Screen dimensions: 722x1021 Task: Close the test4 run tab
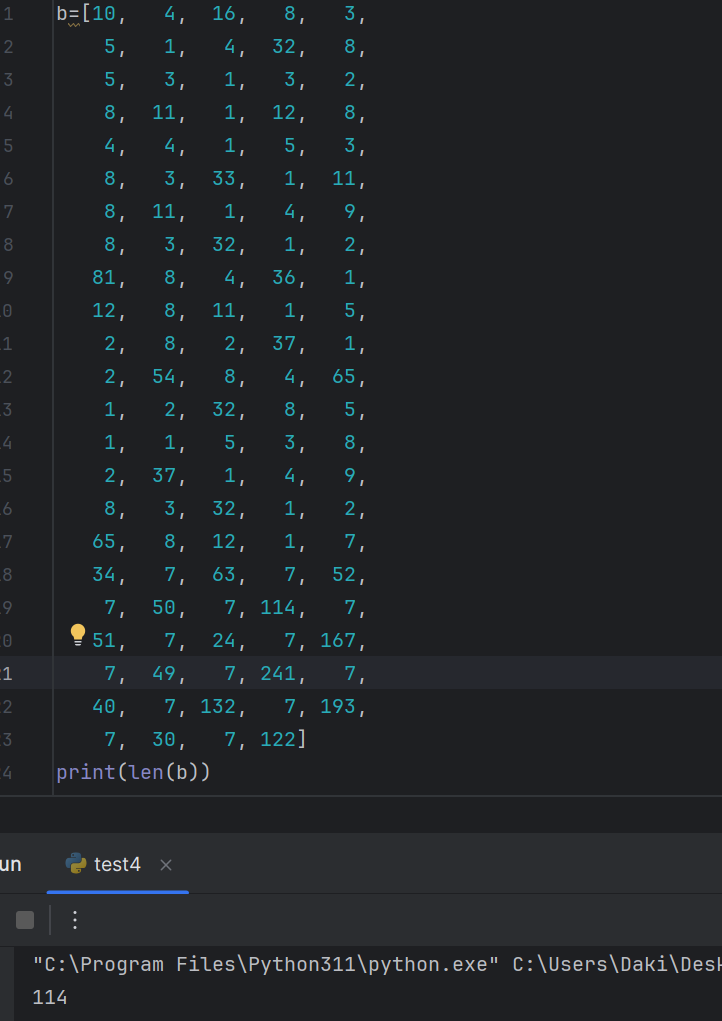(x=166, y=865)
